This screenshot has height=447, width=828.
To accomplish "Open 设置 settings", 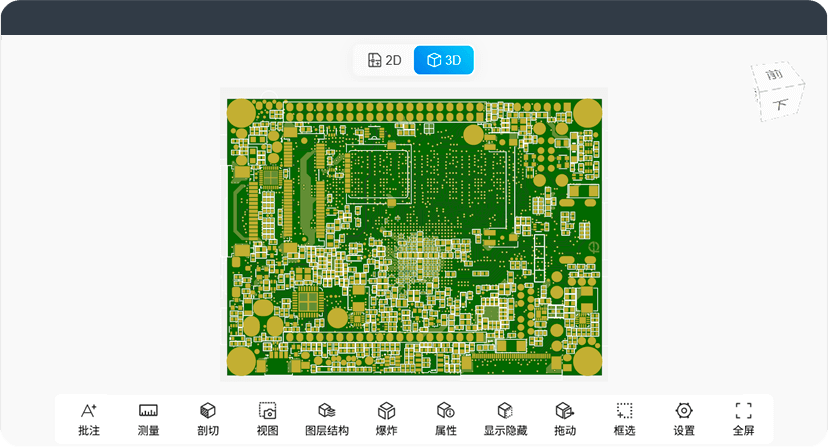I will point(684,418).
